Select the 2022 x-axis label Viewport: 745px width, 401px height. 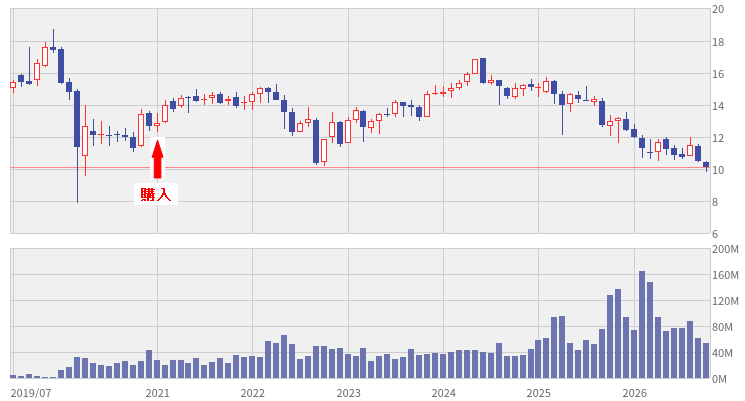(x=252, y=393)
